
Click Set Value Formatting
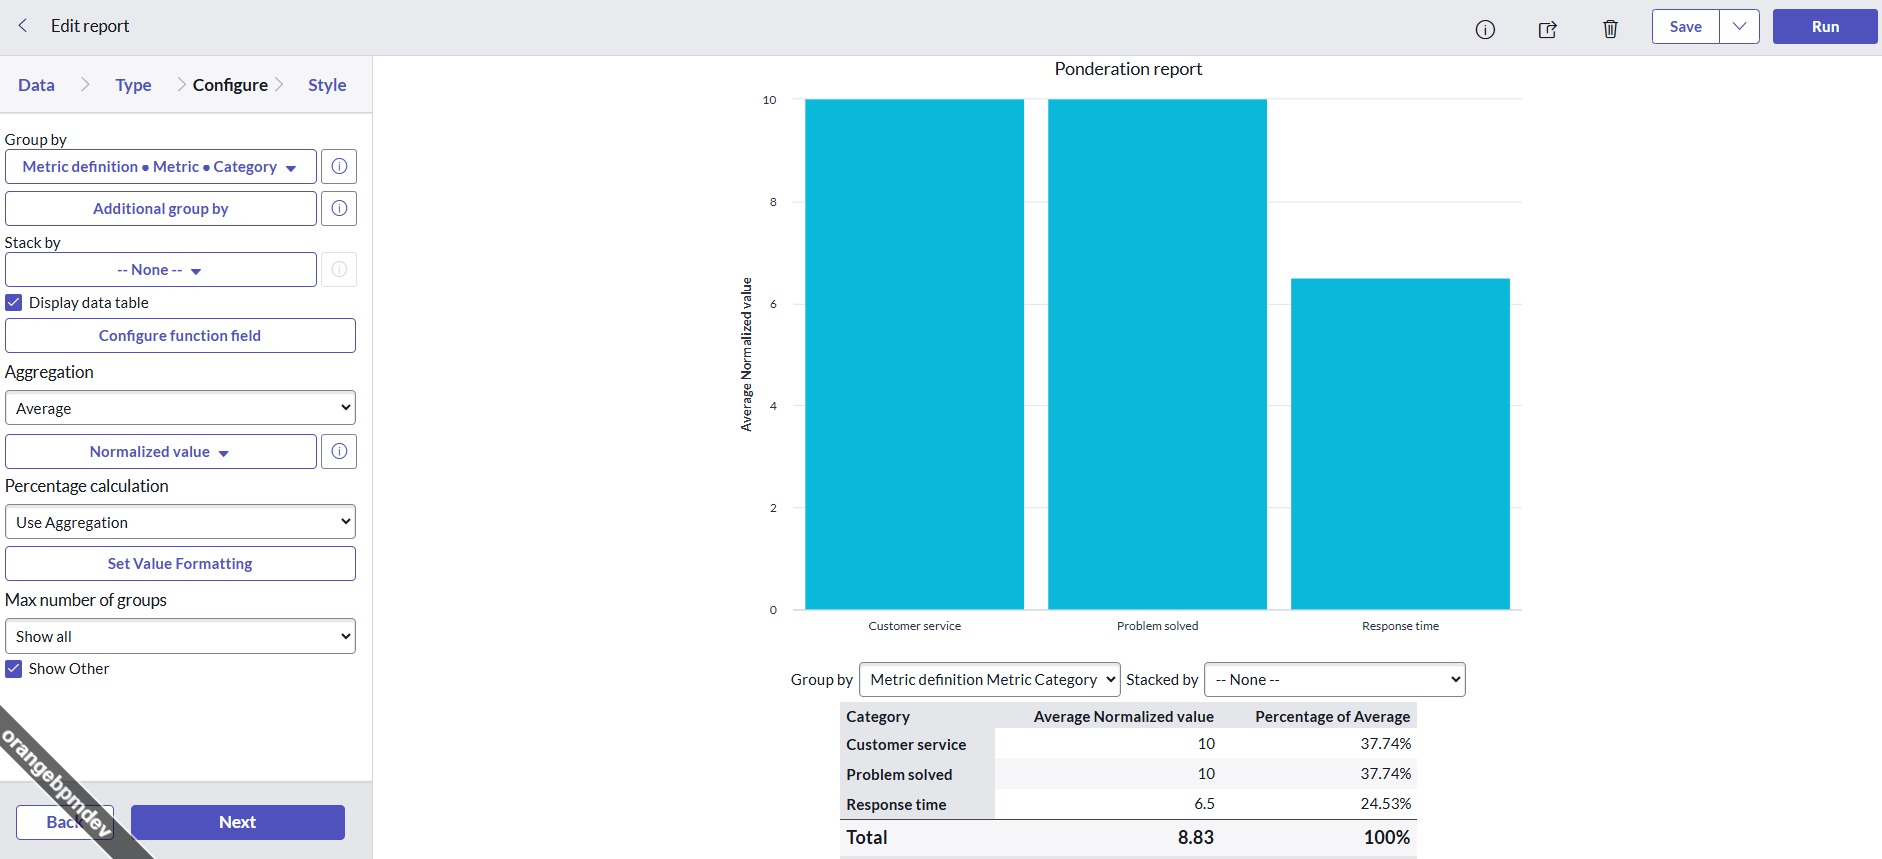tap(180, 564)
